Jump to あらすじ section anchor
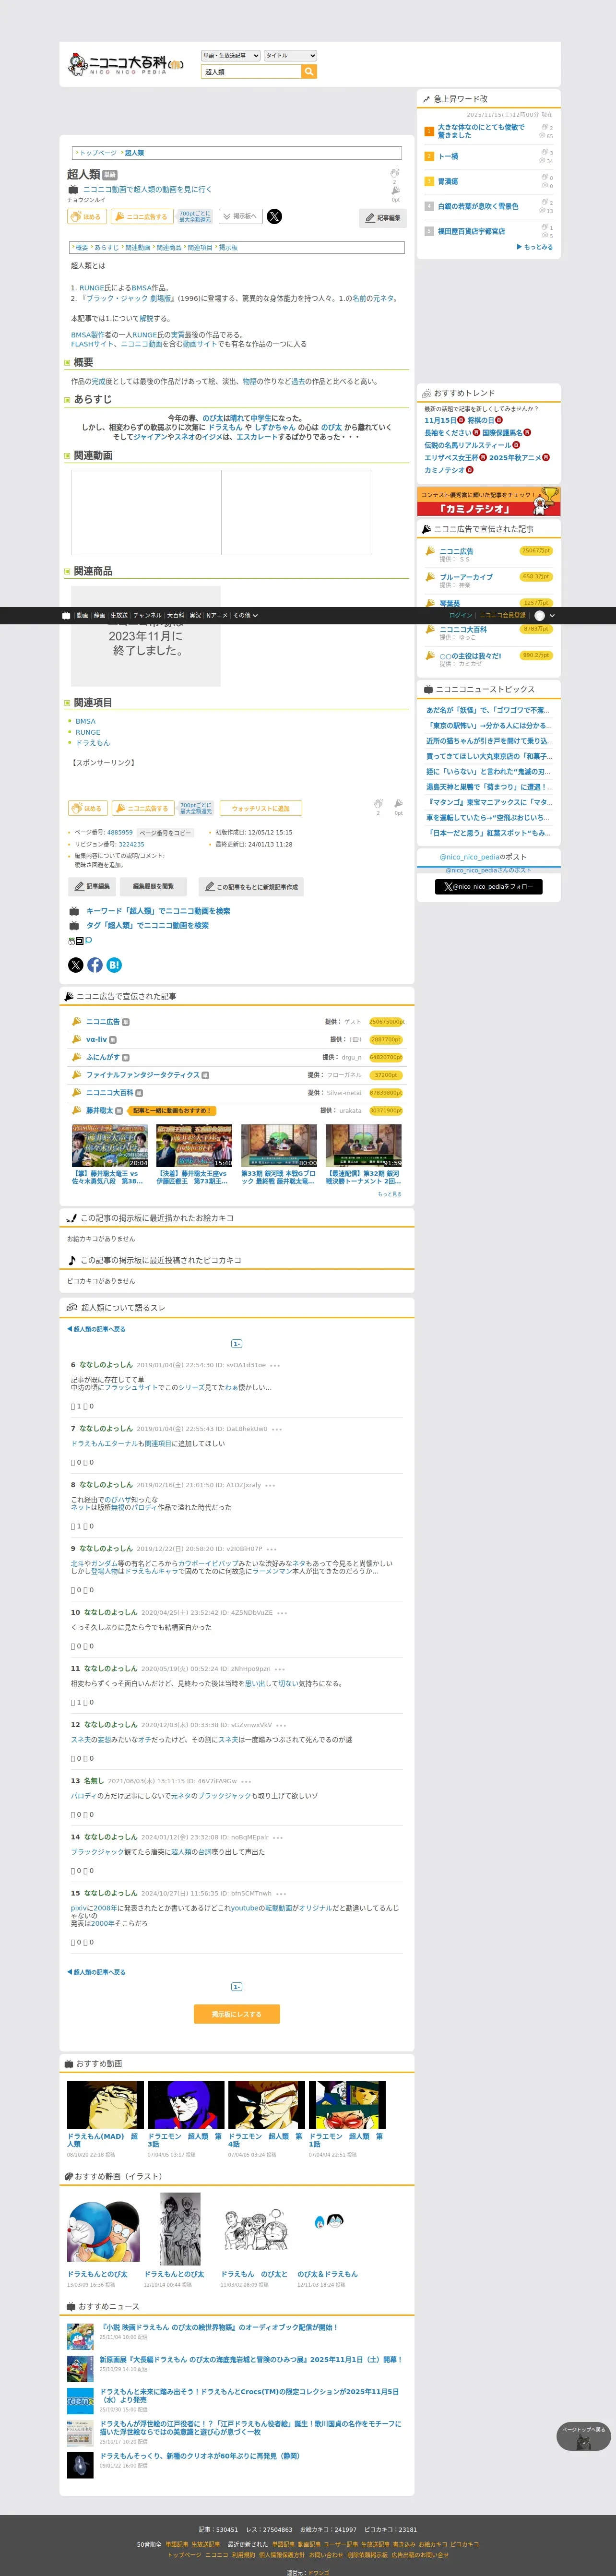 click(106, 247)
